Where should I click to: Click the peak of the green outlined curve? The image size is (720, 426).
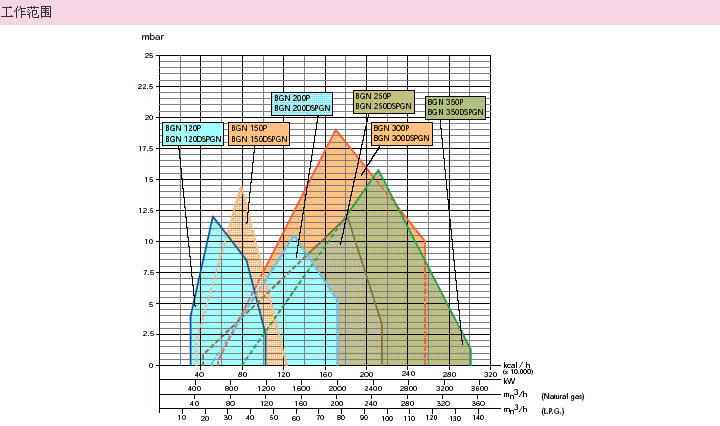[x=378, y=169]
